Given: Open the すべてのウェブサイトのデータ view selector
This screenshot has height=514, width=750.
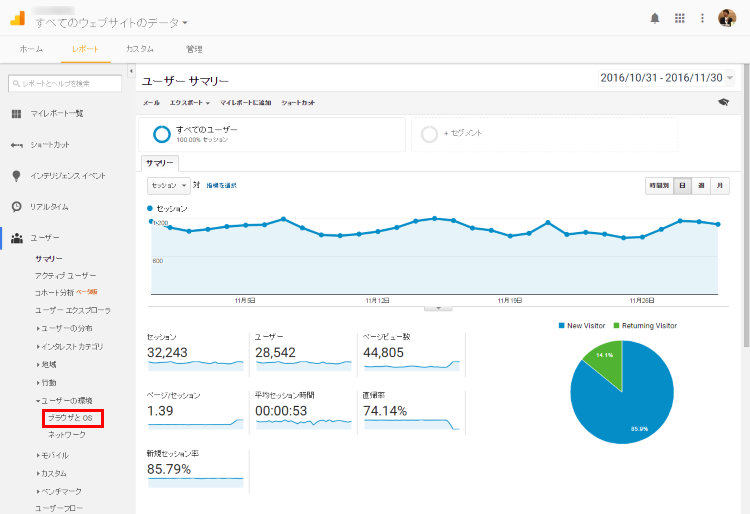Looking at the screenshot, I should 111,22.
